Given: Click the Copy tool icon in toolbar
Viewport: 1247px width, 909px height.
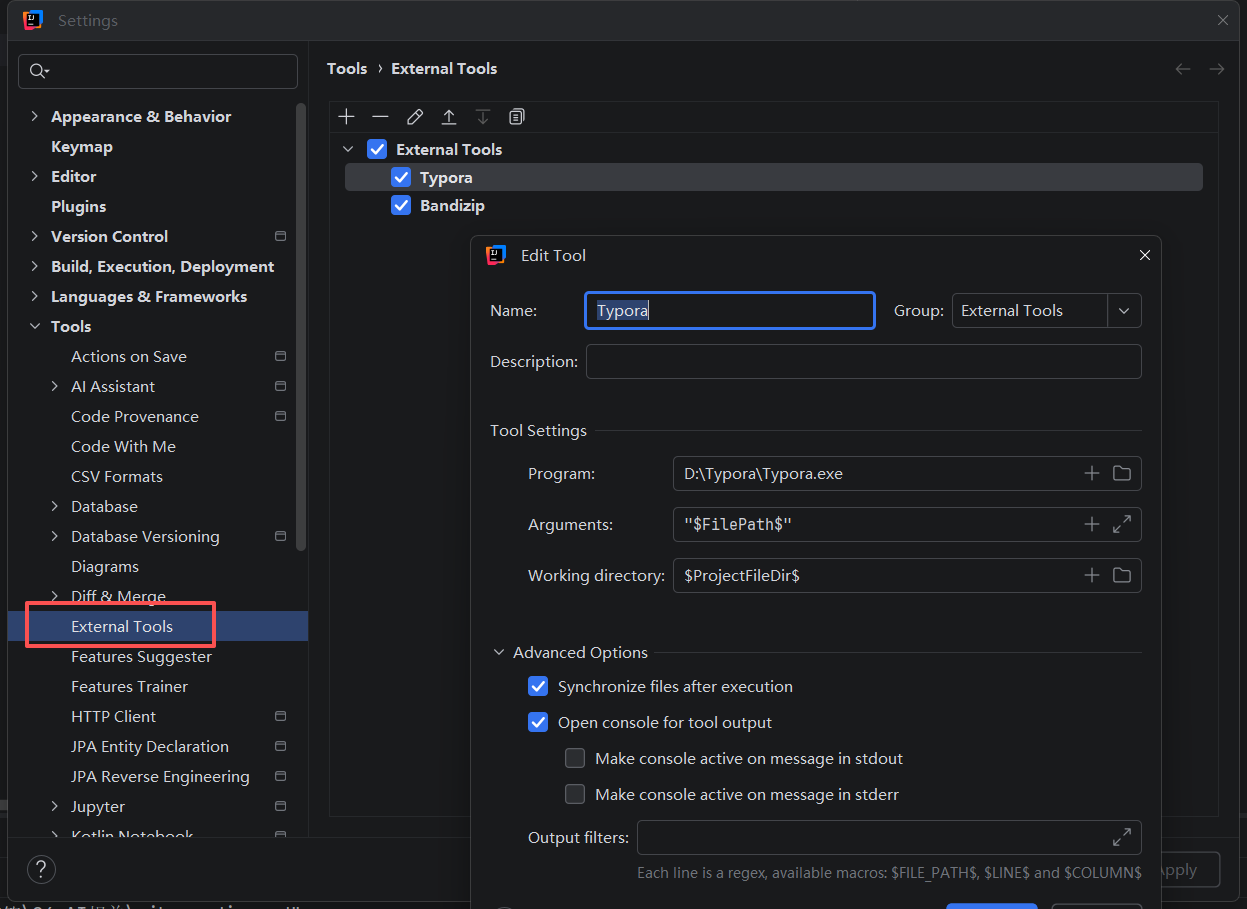Looking at the screenshot, I should click(x=516, y=117).
